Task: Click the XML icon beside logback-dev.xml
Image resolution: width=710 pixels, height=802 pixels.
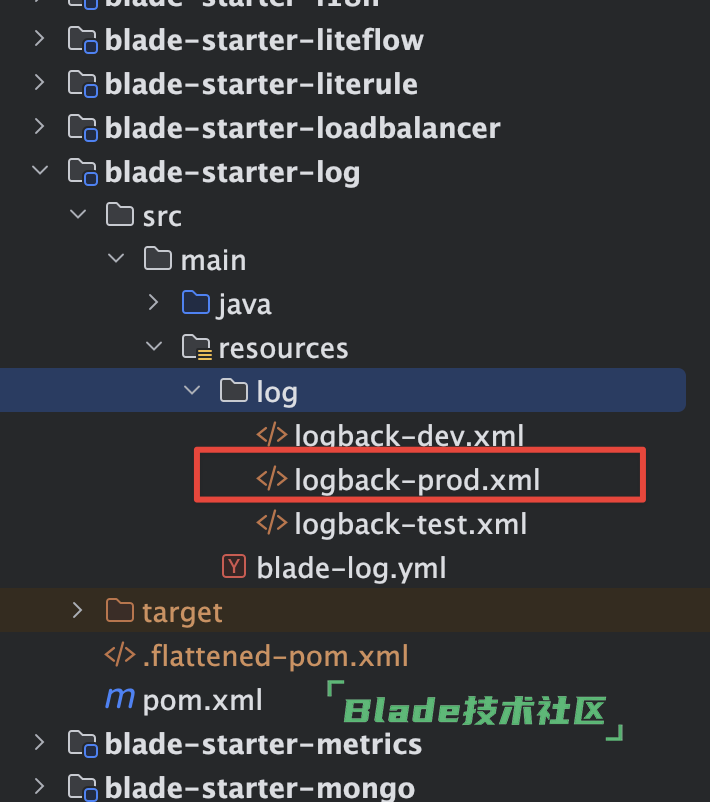Action: tap(271, 436)
